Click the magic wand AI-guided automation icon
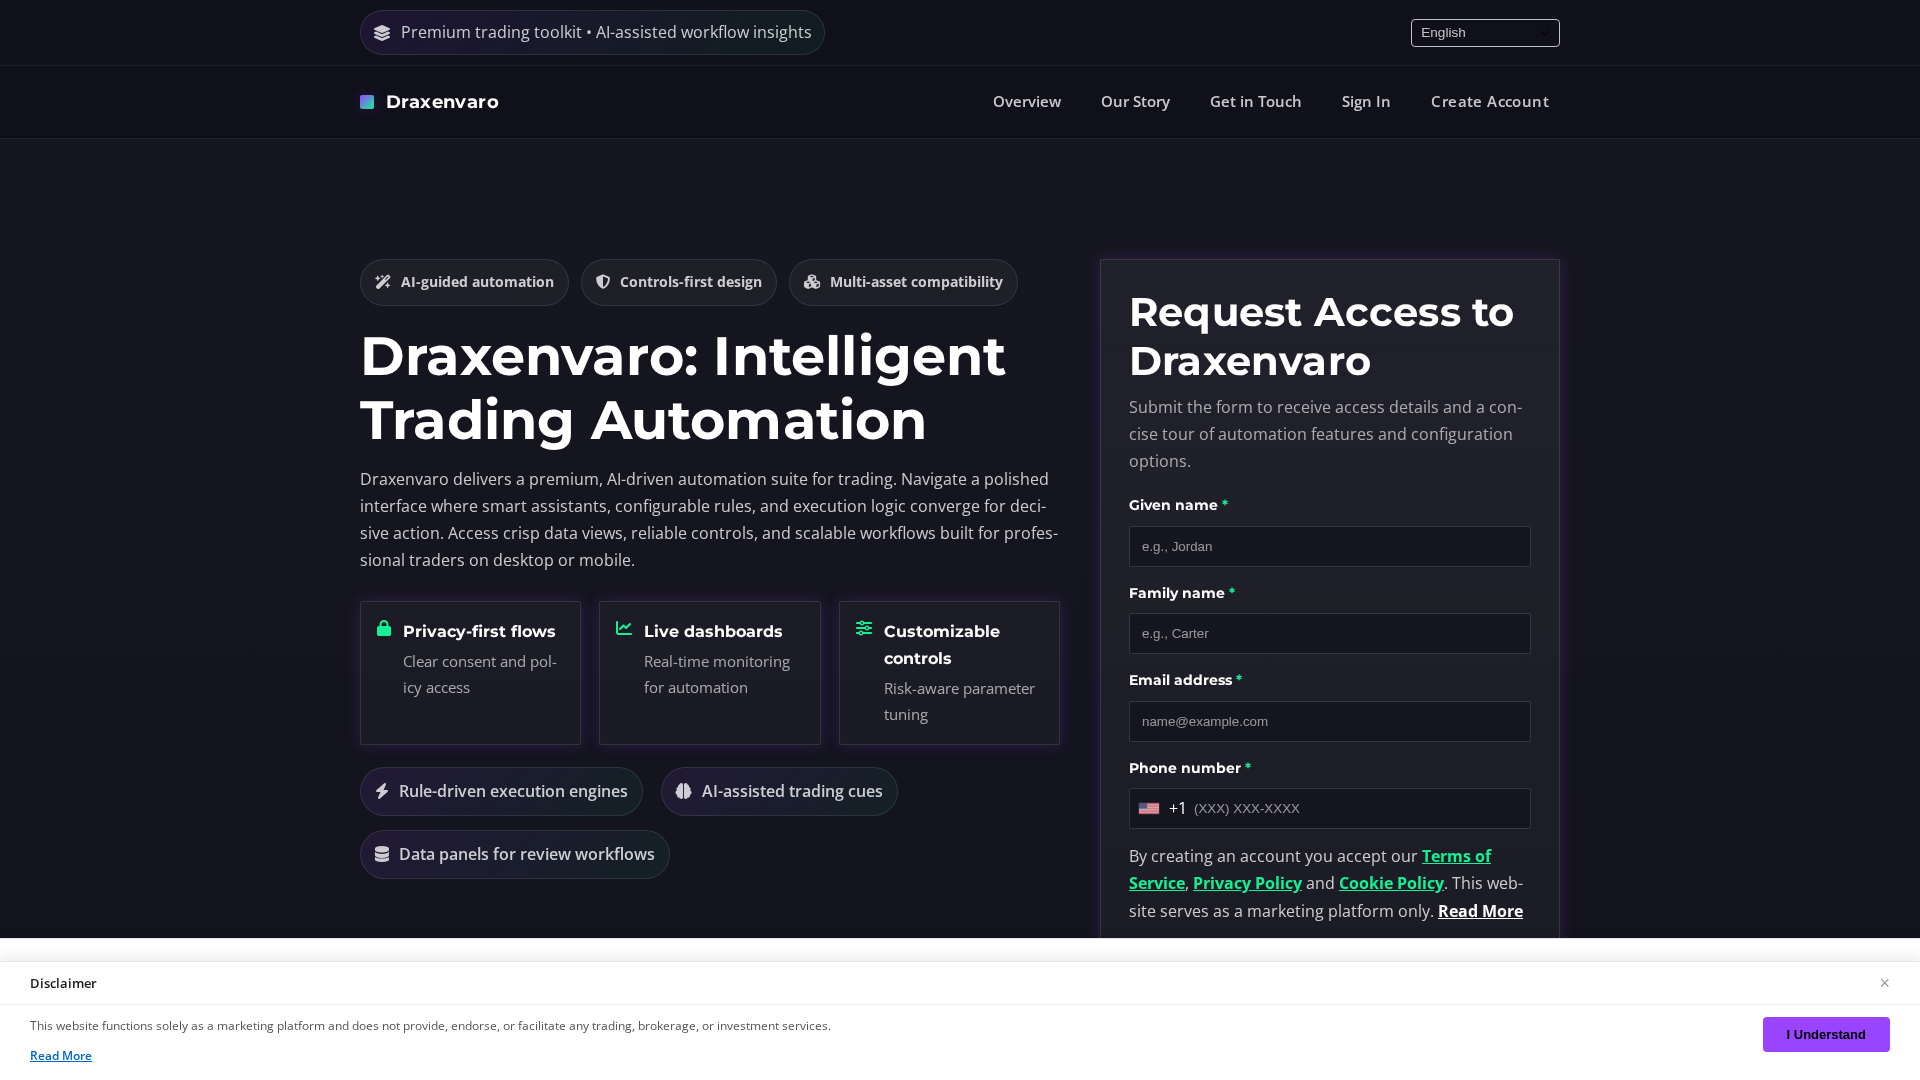This screenshot has width=1920, height=1080. pyautogui.click(x=383, y=282)
